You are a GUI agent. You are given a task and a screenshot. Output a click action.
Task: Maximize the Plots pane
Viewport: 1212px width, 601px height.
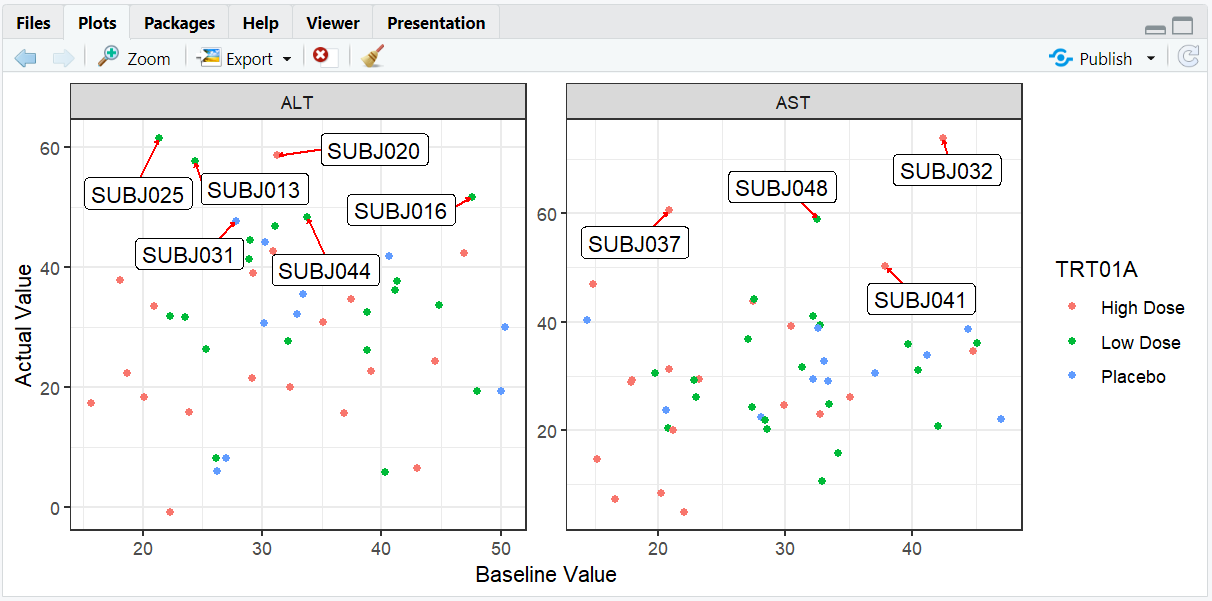tap(1183, 27)
